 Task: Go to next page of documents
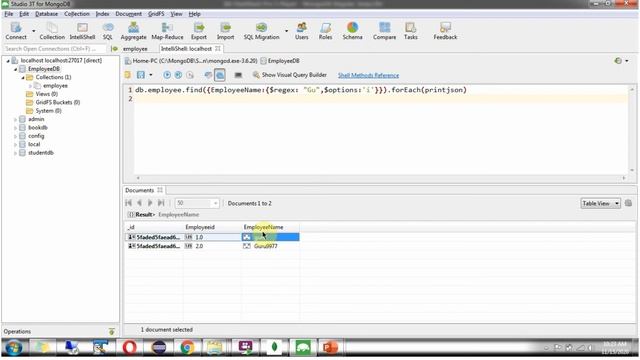pyautogui.click(x=150, y=203)
